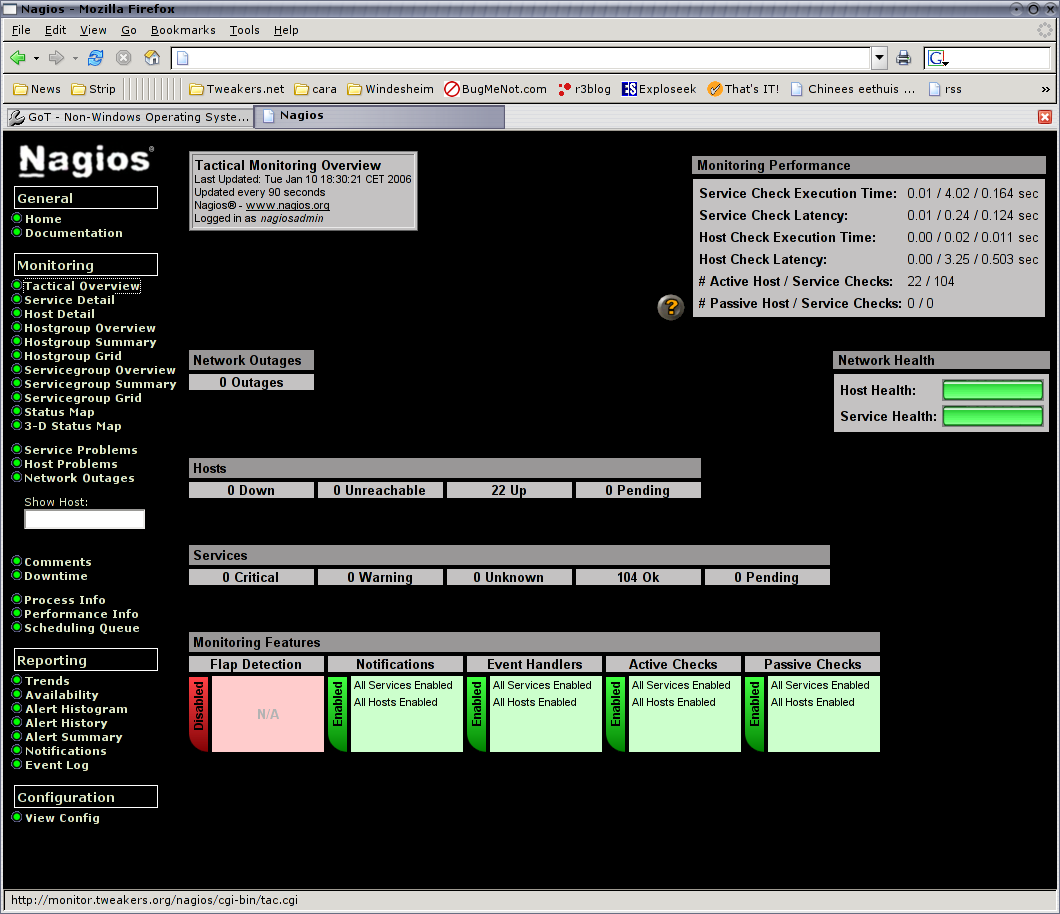Open the Exploseek bookmark
This screenshot has width=1060, height=914.
pos(659,89)
